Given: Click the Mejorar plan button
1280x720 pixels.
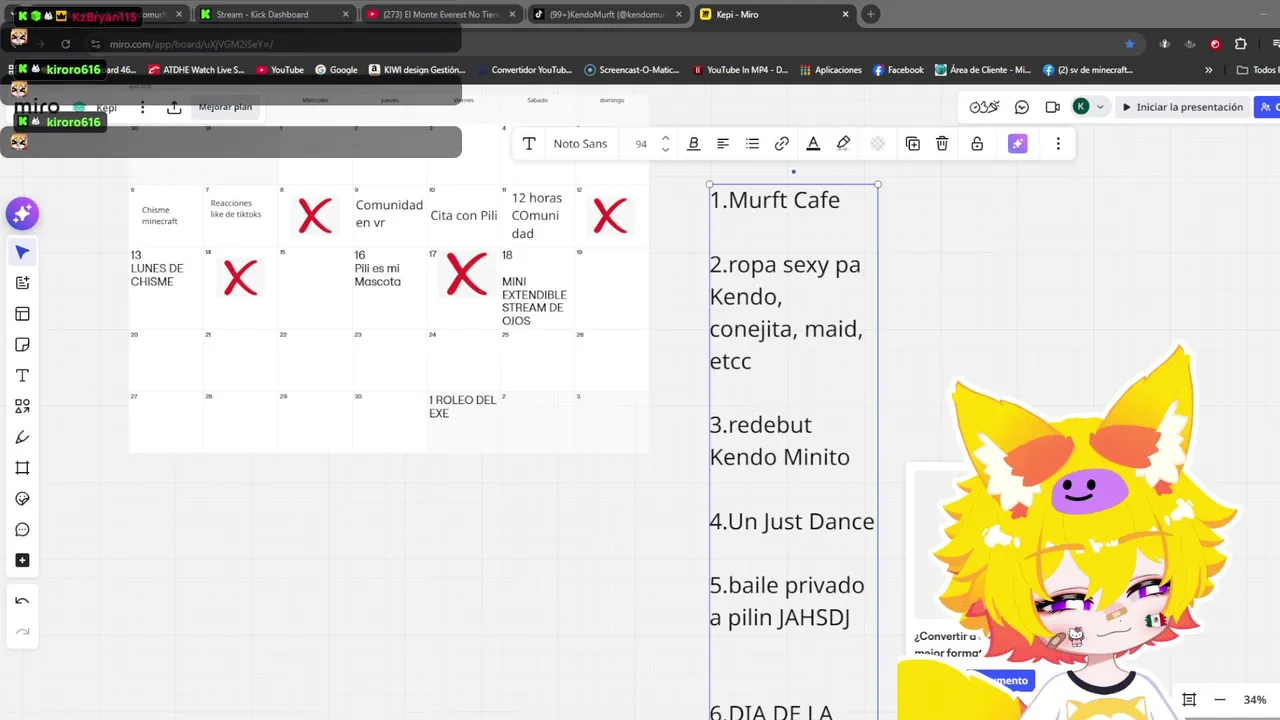Looking at the screenshot, I should [x=225, y=107].
